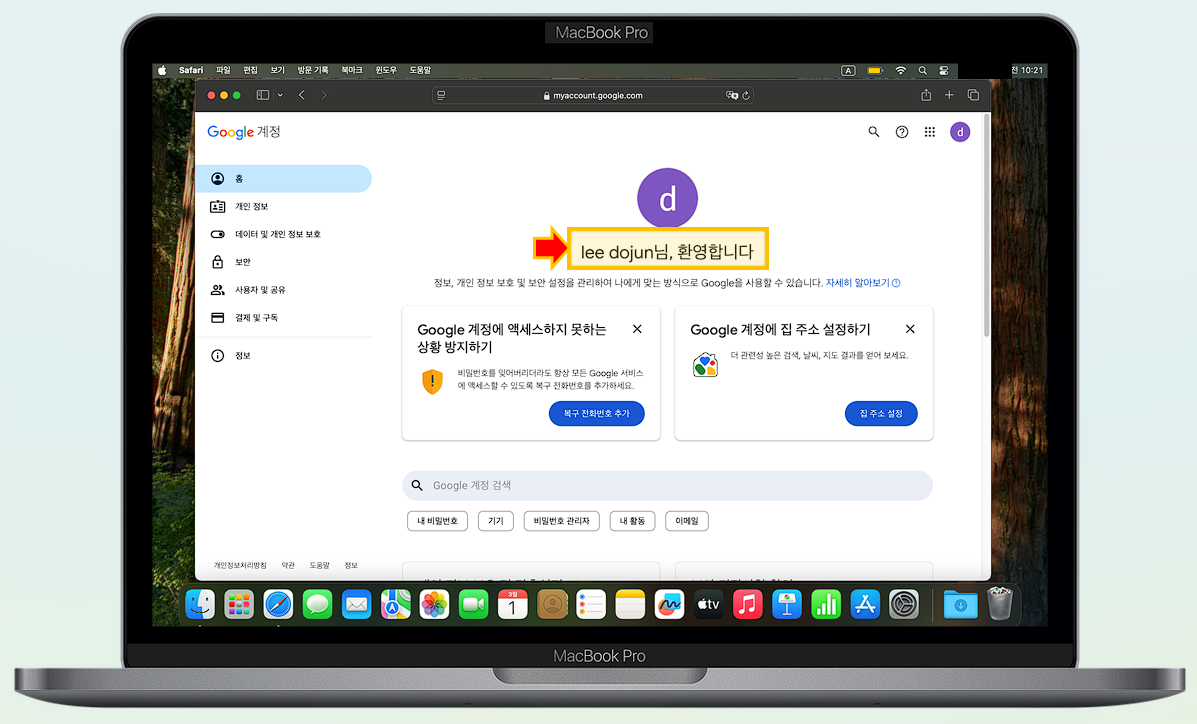
Task: Open Spotlight search in menu bar
Action: point(922,70)
